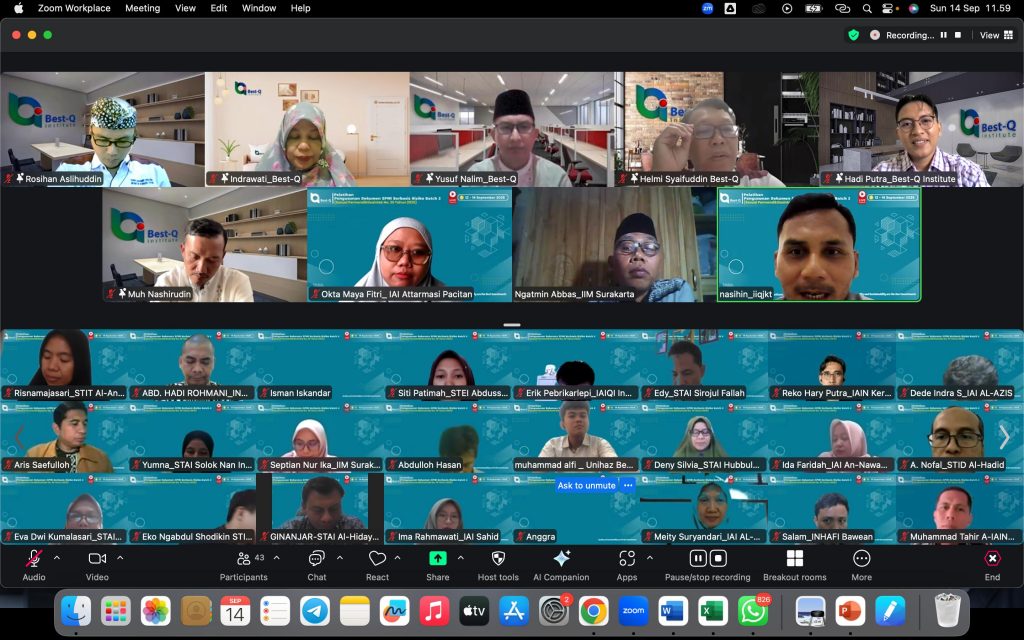
Task: Click the Share screen icon
Action: [437, 559]
